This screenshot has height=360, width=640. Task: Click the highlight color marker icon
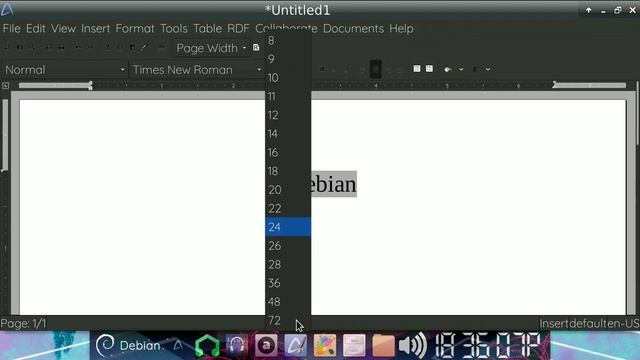(x=448, y=69)
